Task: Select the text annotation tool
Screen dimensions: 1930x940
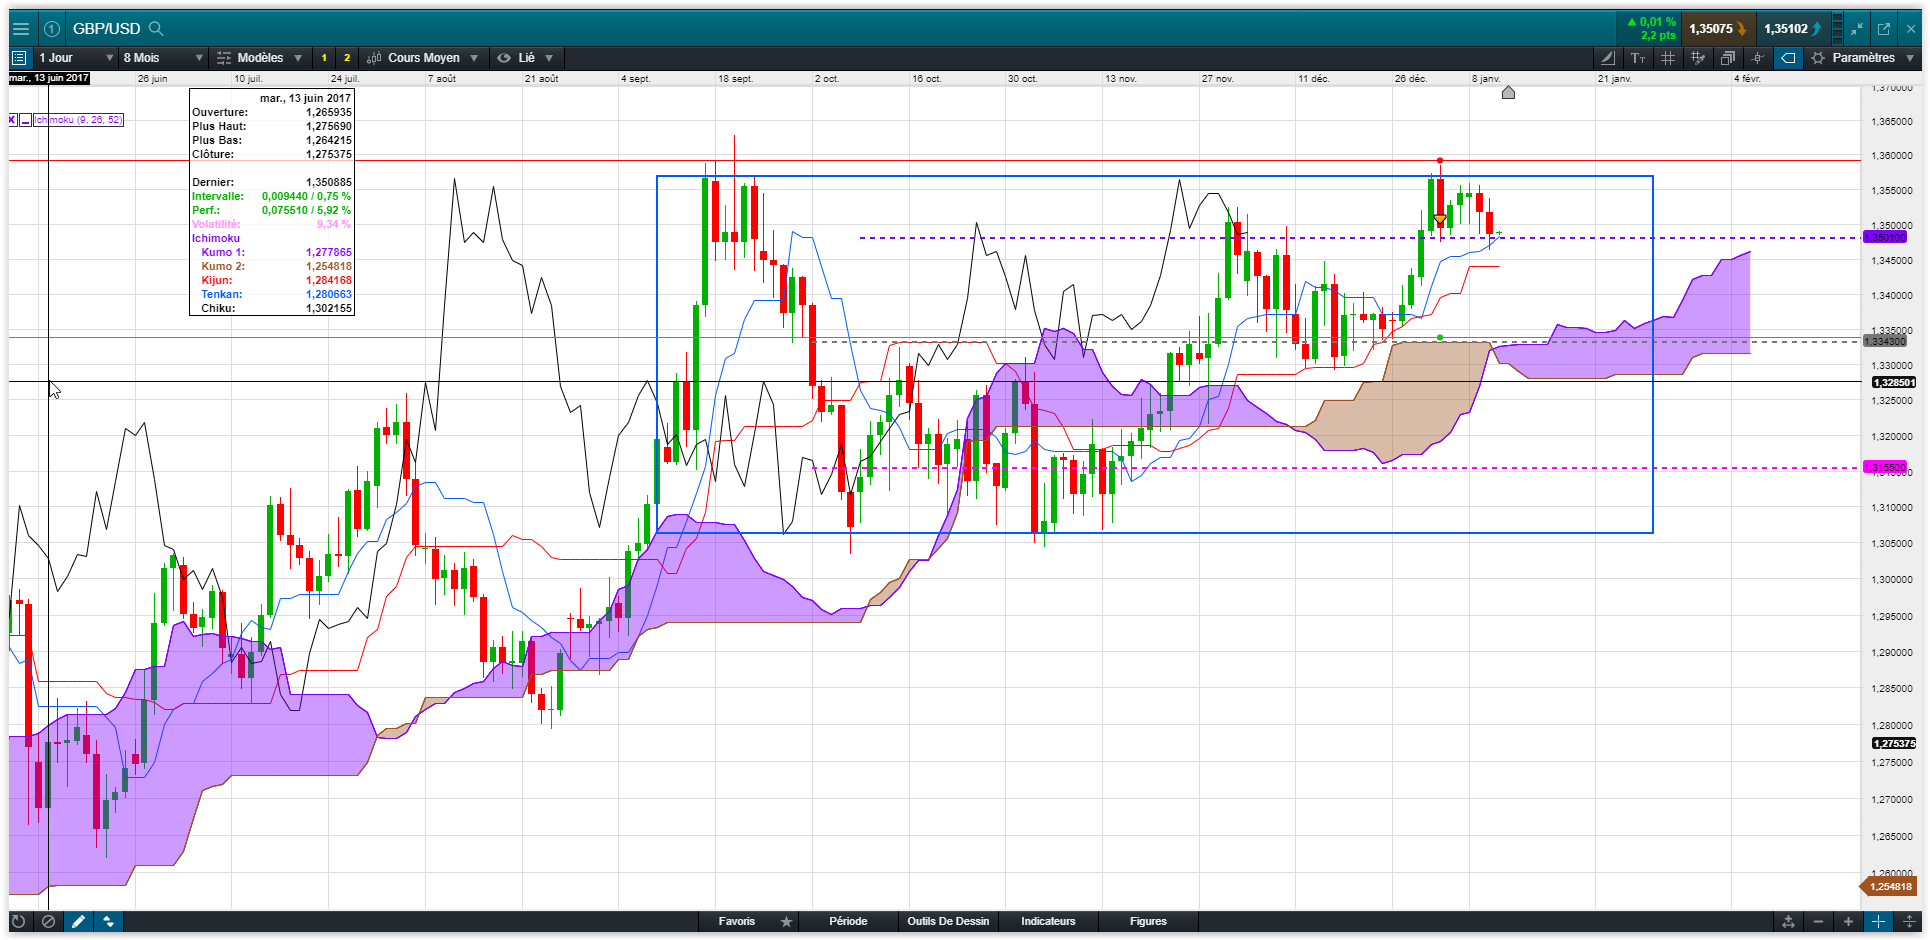Action: (x=1638, y=58)
